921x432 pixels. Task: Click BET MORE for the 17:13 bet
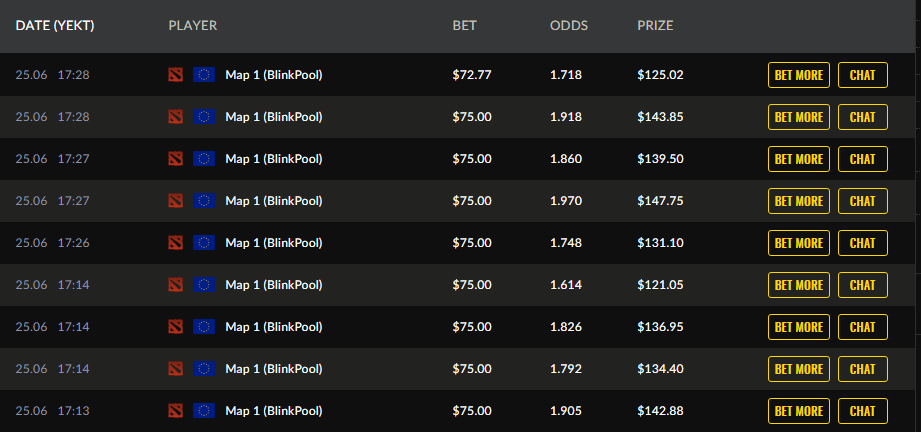point(799,411)
